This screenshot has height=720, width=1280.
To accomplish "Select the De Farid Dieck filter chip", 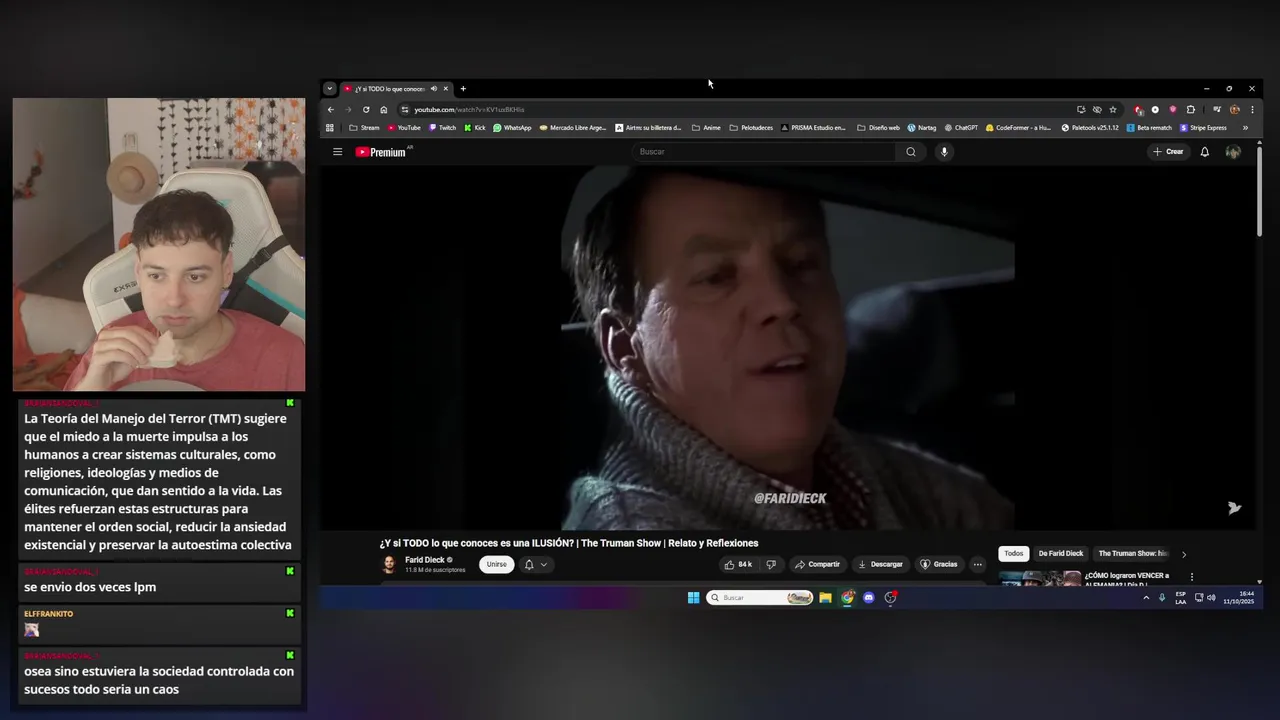I will pos(1061,554).
